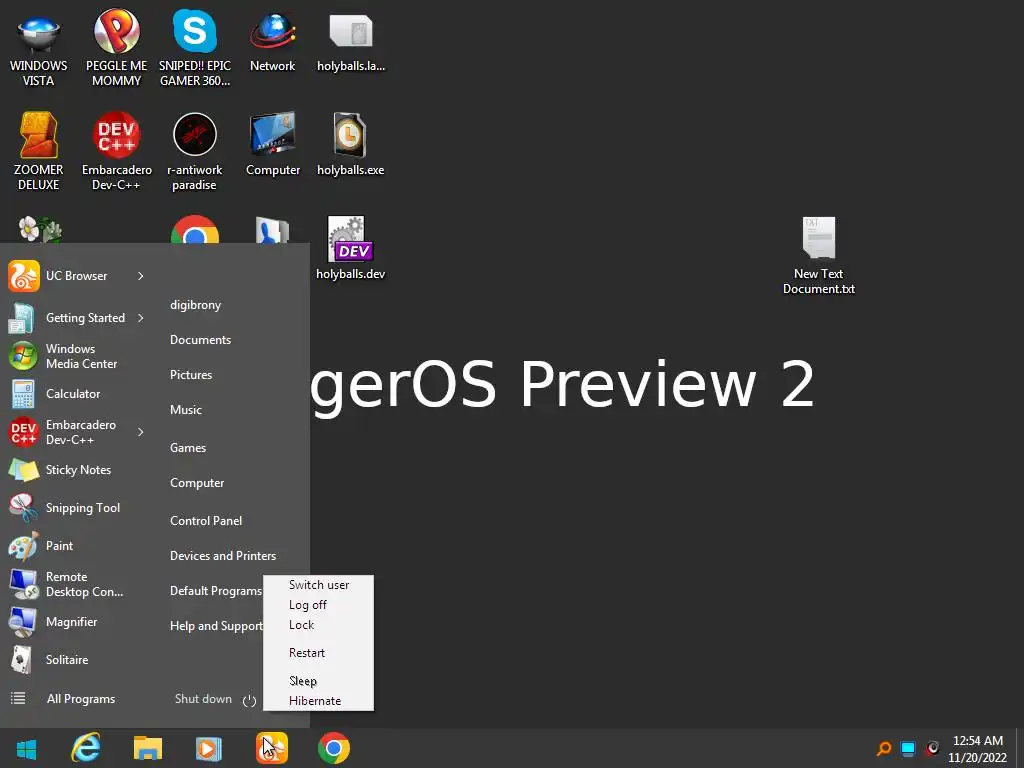Open UC Browser taskbar icon
Image resolution: width=1024 pixels, height=768 pixels.
(272, 748)
